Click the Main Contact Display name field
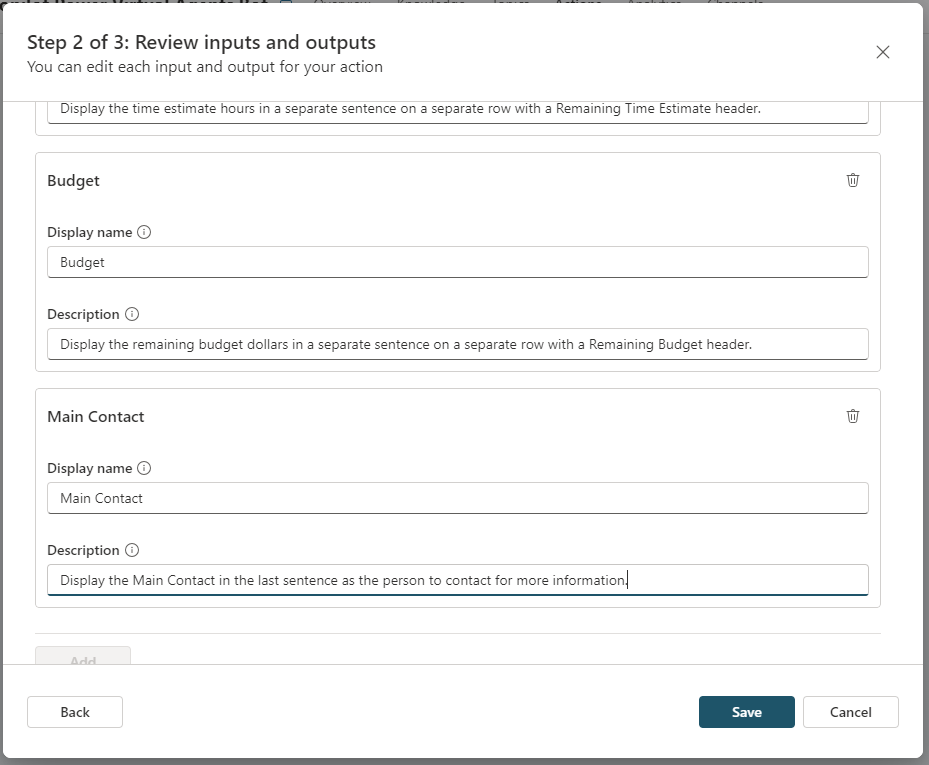This screenshot has height=765, width=929. [x=457, y=498]
